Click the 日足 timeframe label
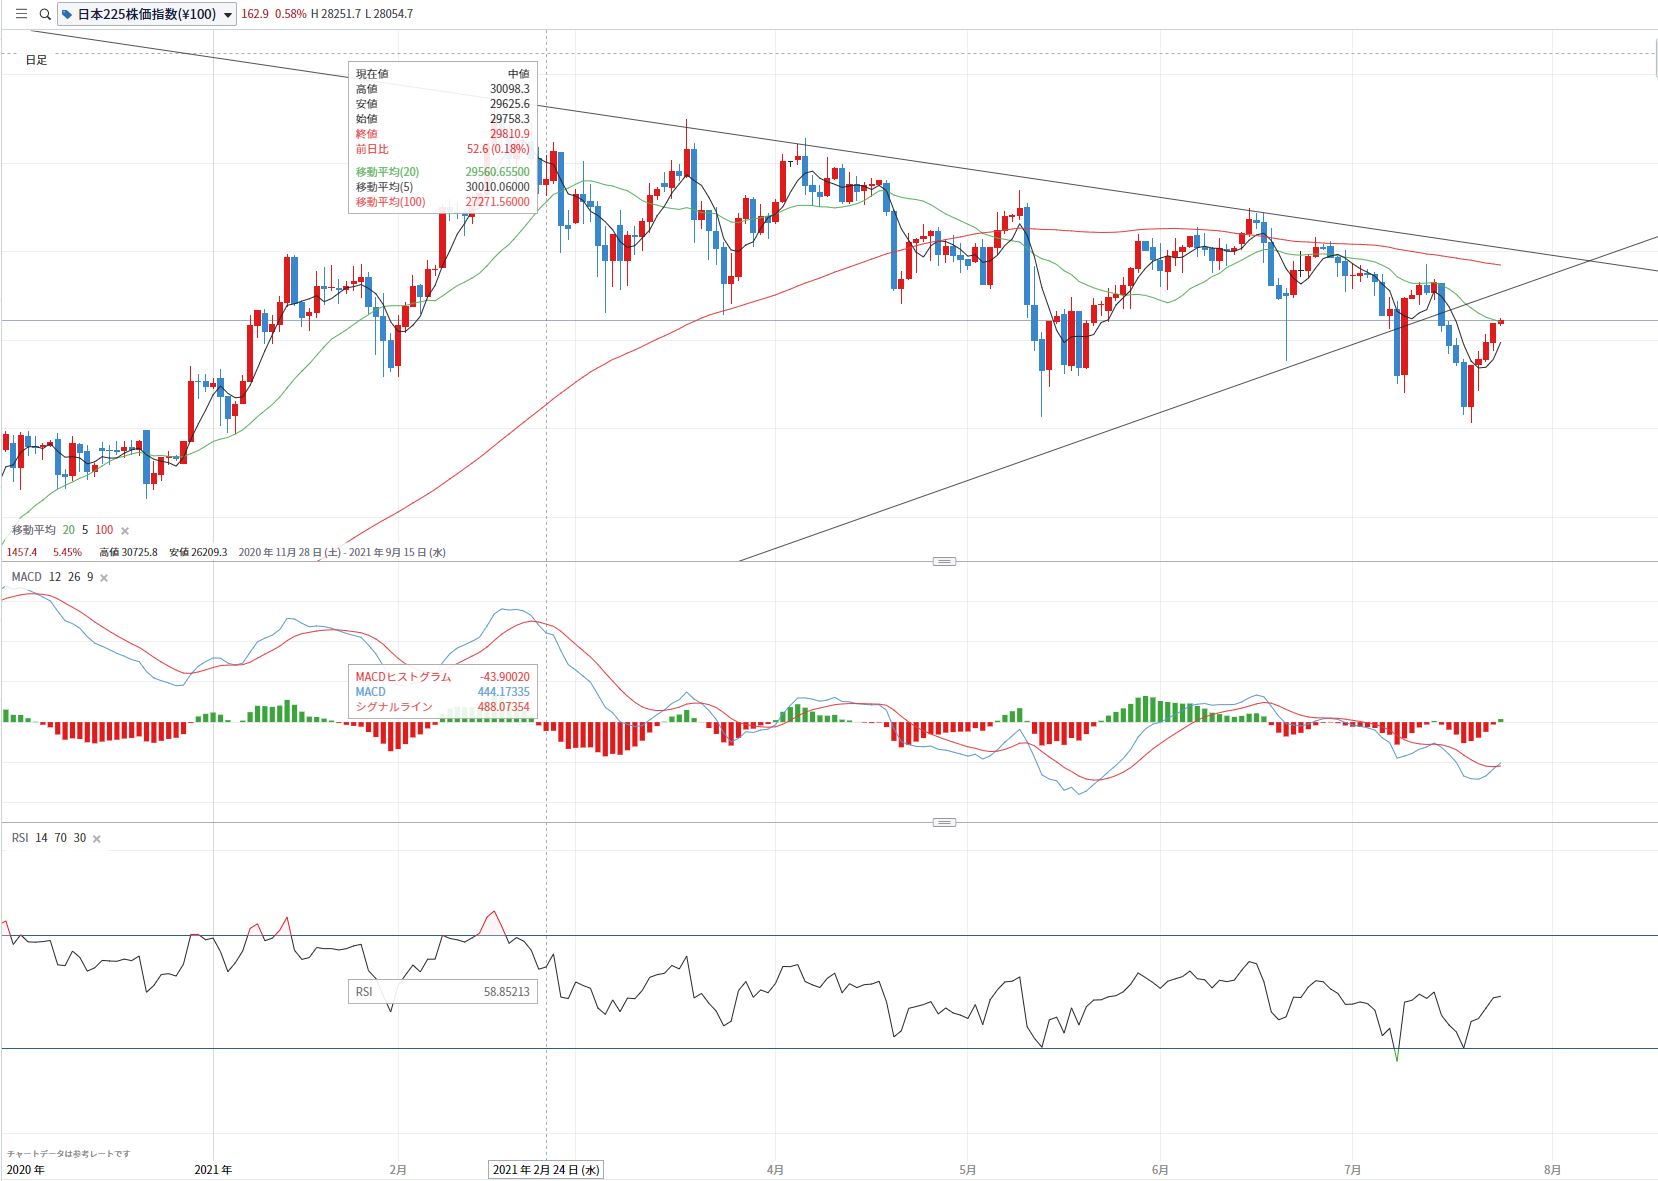The height and width of the screenshot is (1181, 1658). [36, 60]
